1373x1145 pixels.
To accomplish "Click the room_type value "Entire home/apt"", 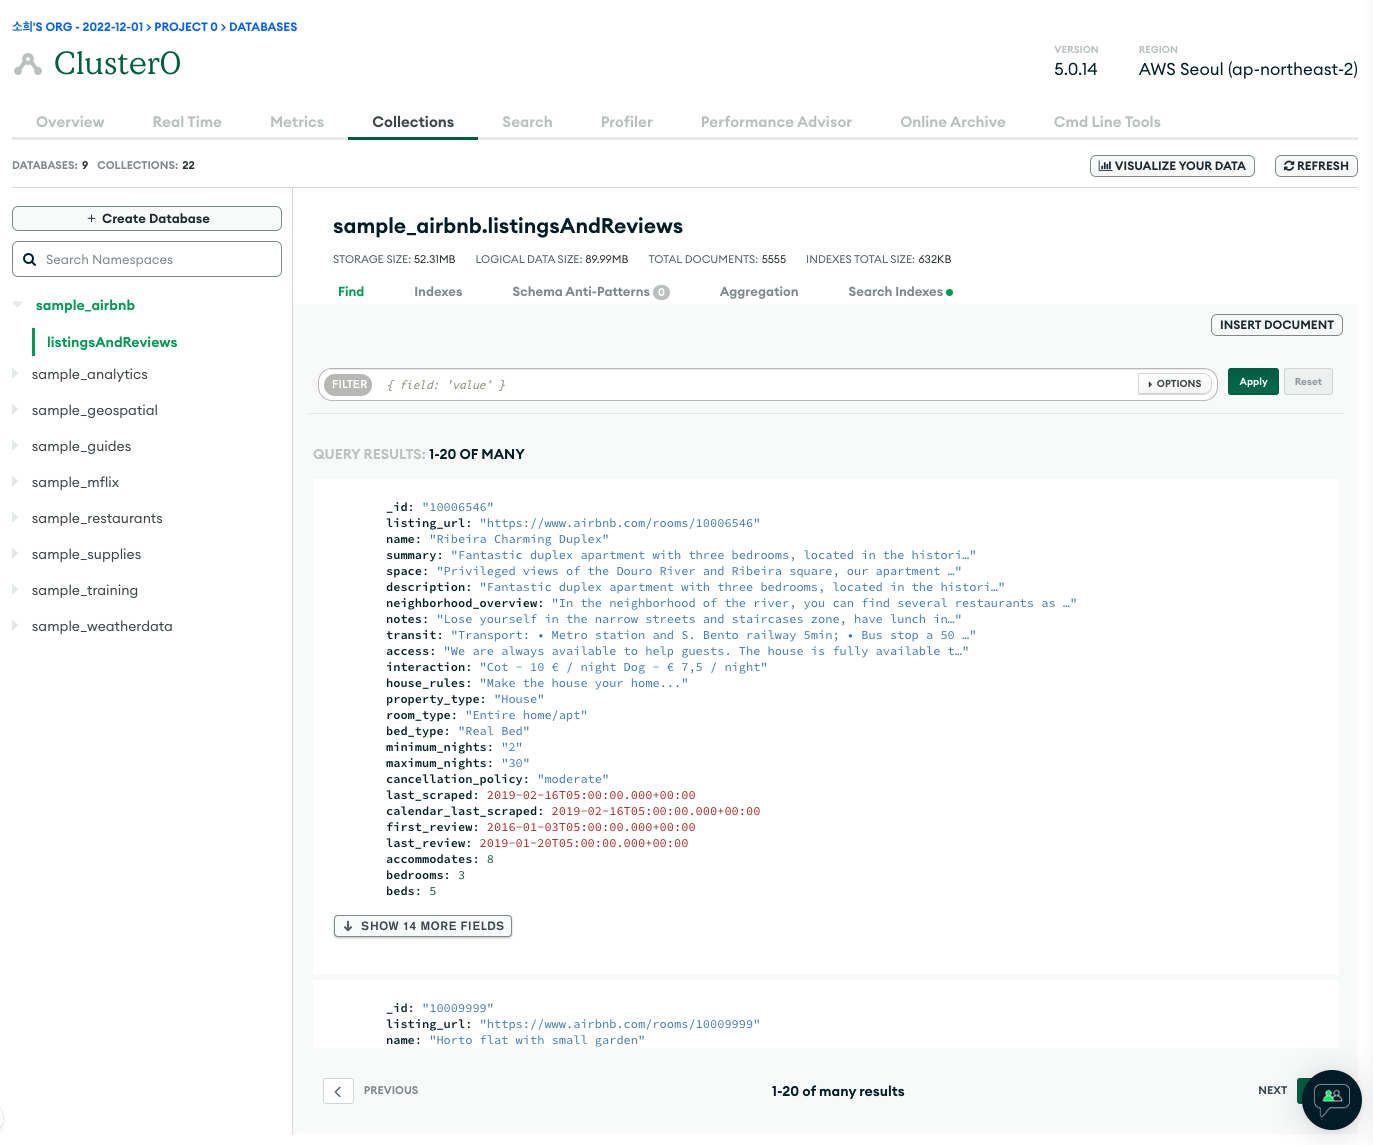I will tap(526, 715).
